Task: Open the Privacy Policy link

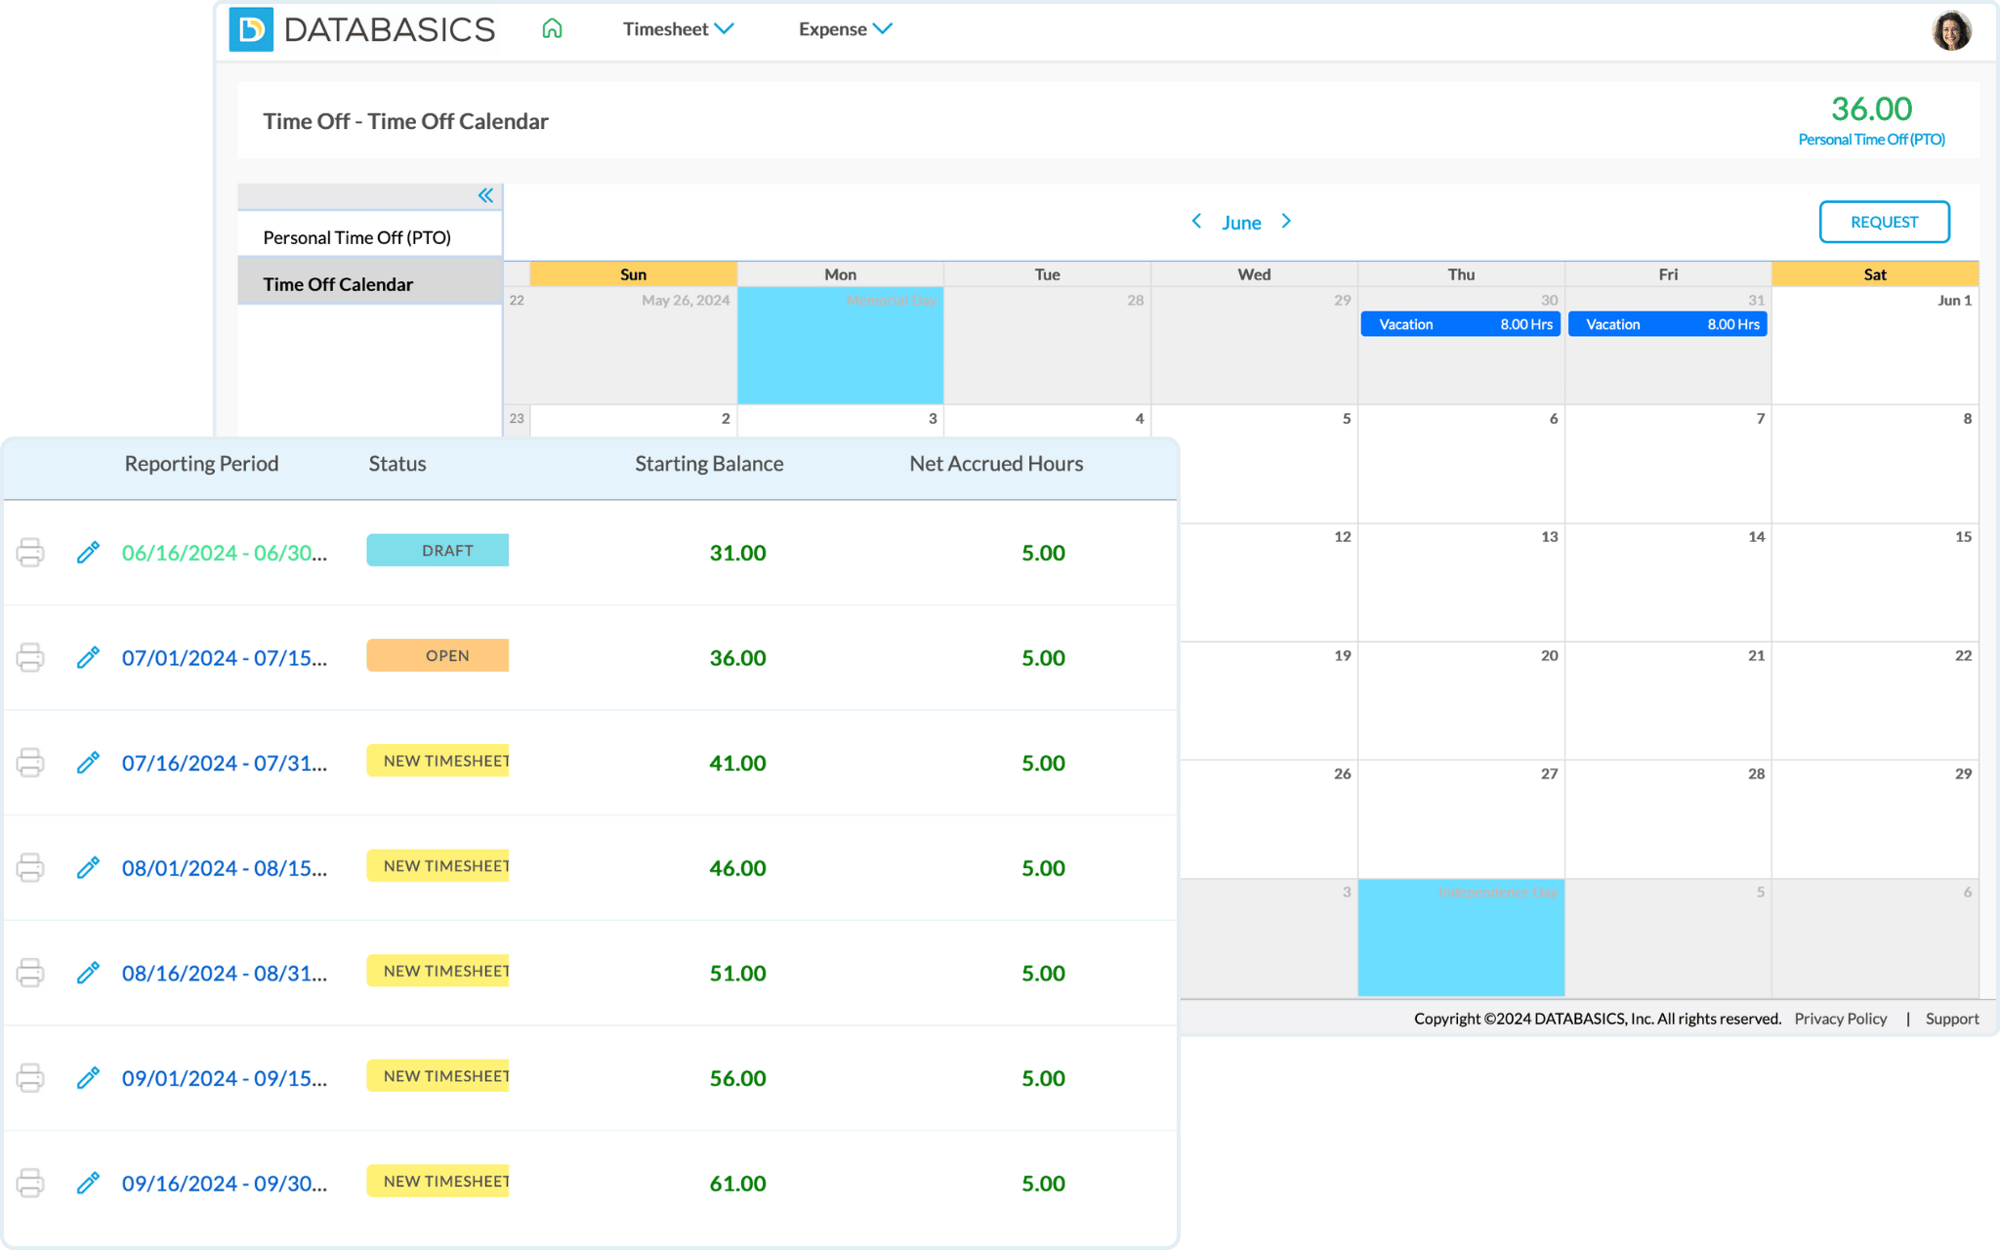Action: pyautogui.click(x=1840, y=1018)
